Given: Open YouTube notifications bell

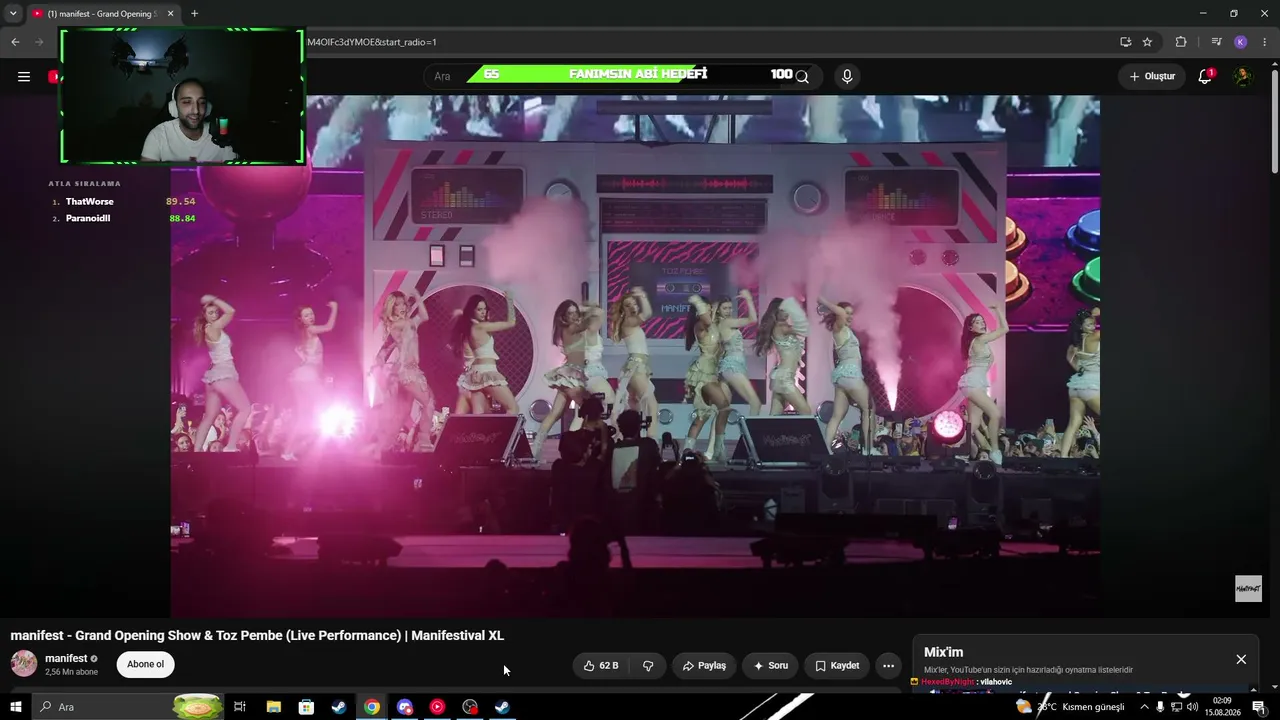Looking at the screenshot, I should pos(1205,77).
